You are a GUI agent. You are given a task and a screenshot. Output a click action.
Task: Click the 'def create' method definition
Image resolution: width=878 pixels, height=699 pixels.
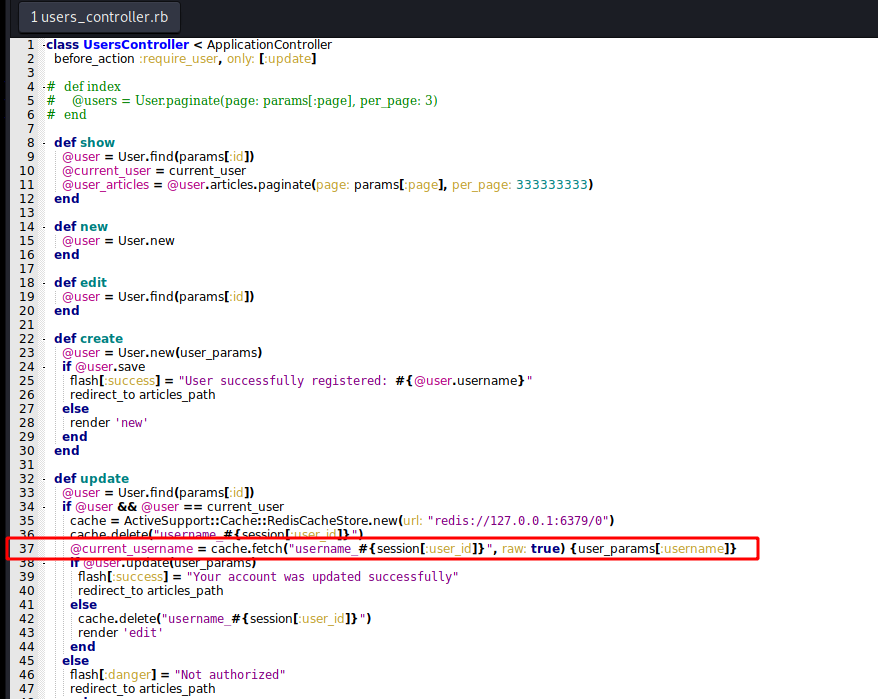(88, 339)
